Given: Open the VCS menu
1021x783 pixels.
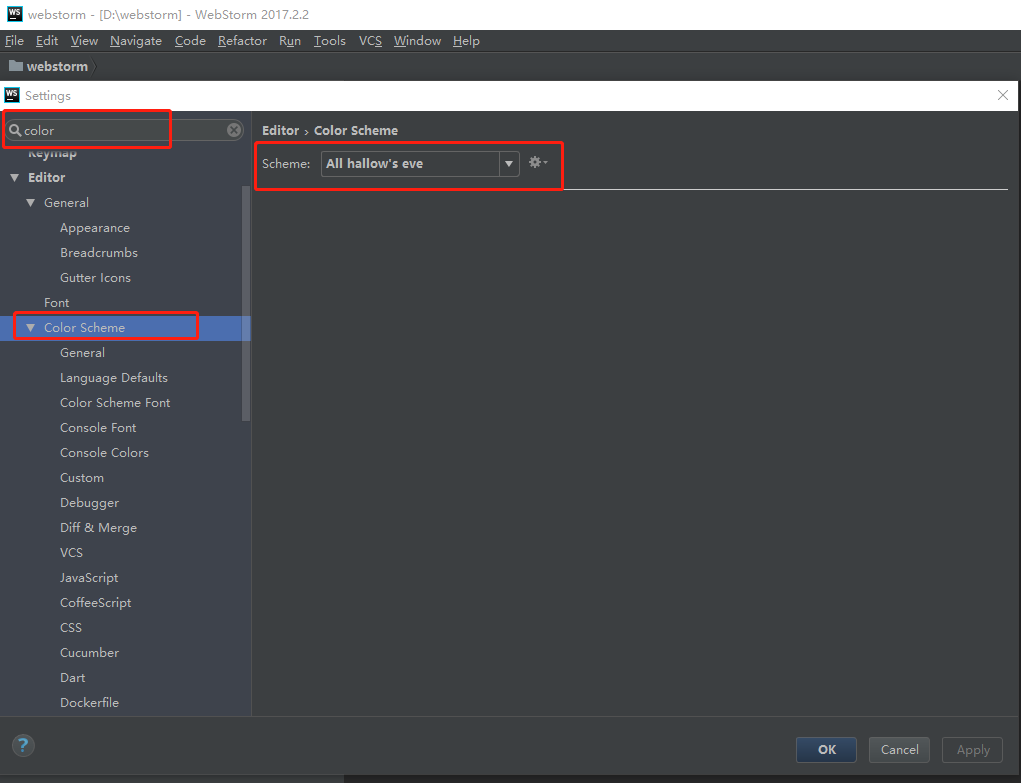Looking at the screenshot, I should click(369, 40).
